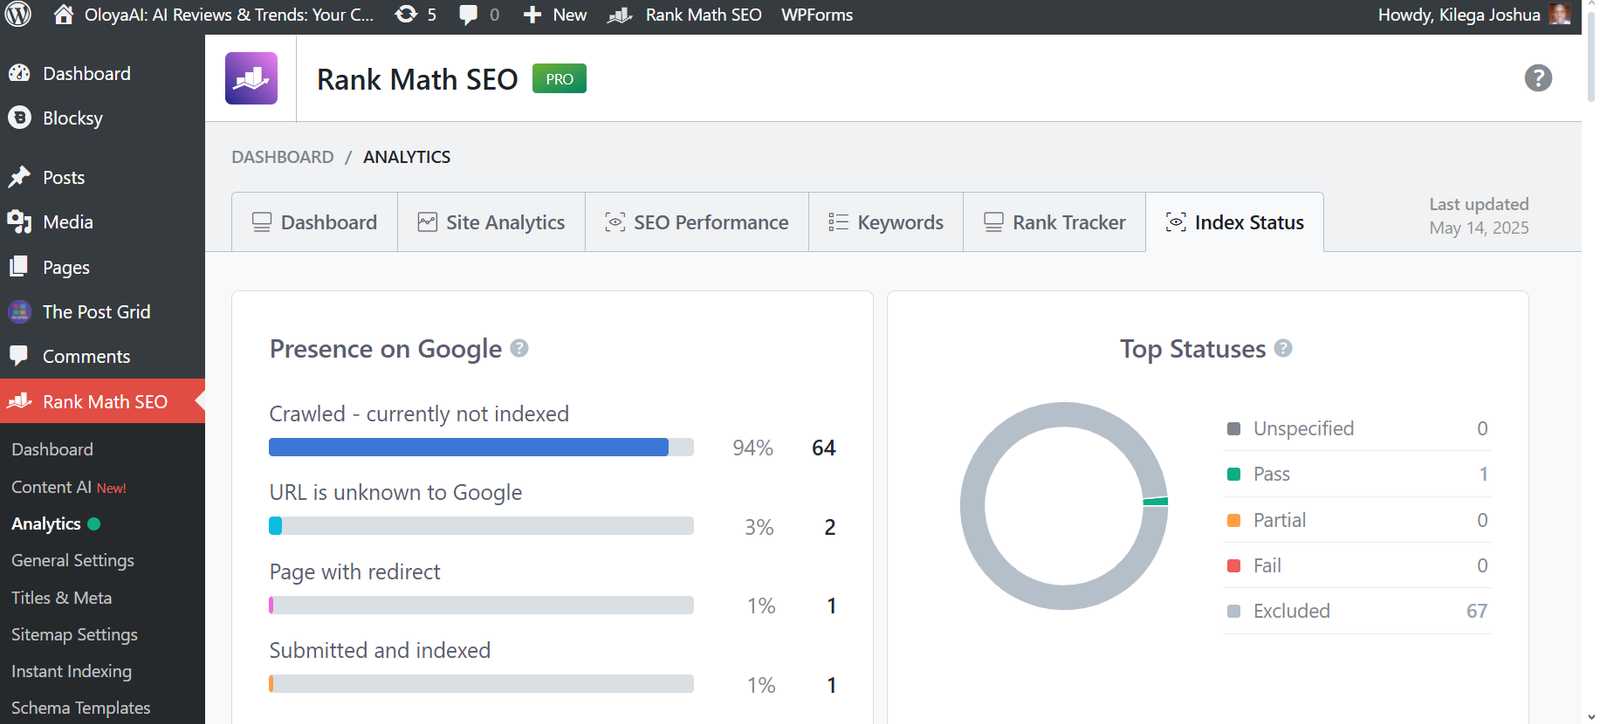The height and width of the screenshot is (724, 1600).
Task: Click the user avatar next to Kilega Joshua
Action: 1559,14
